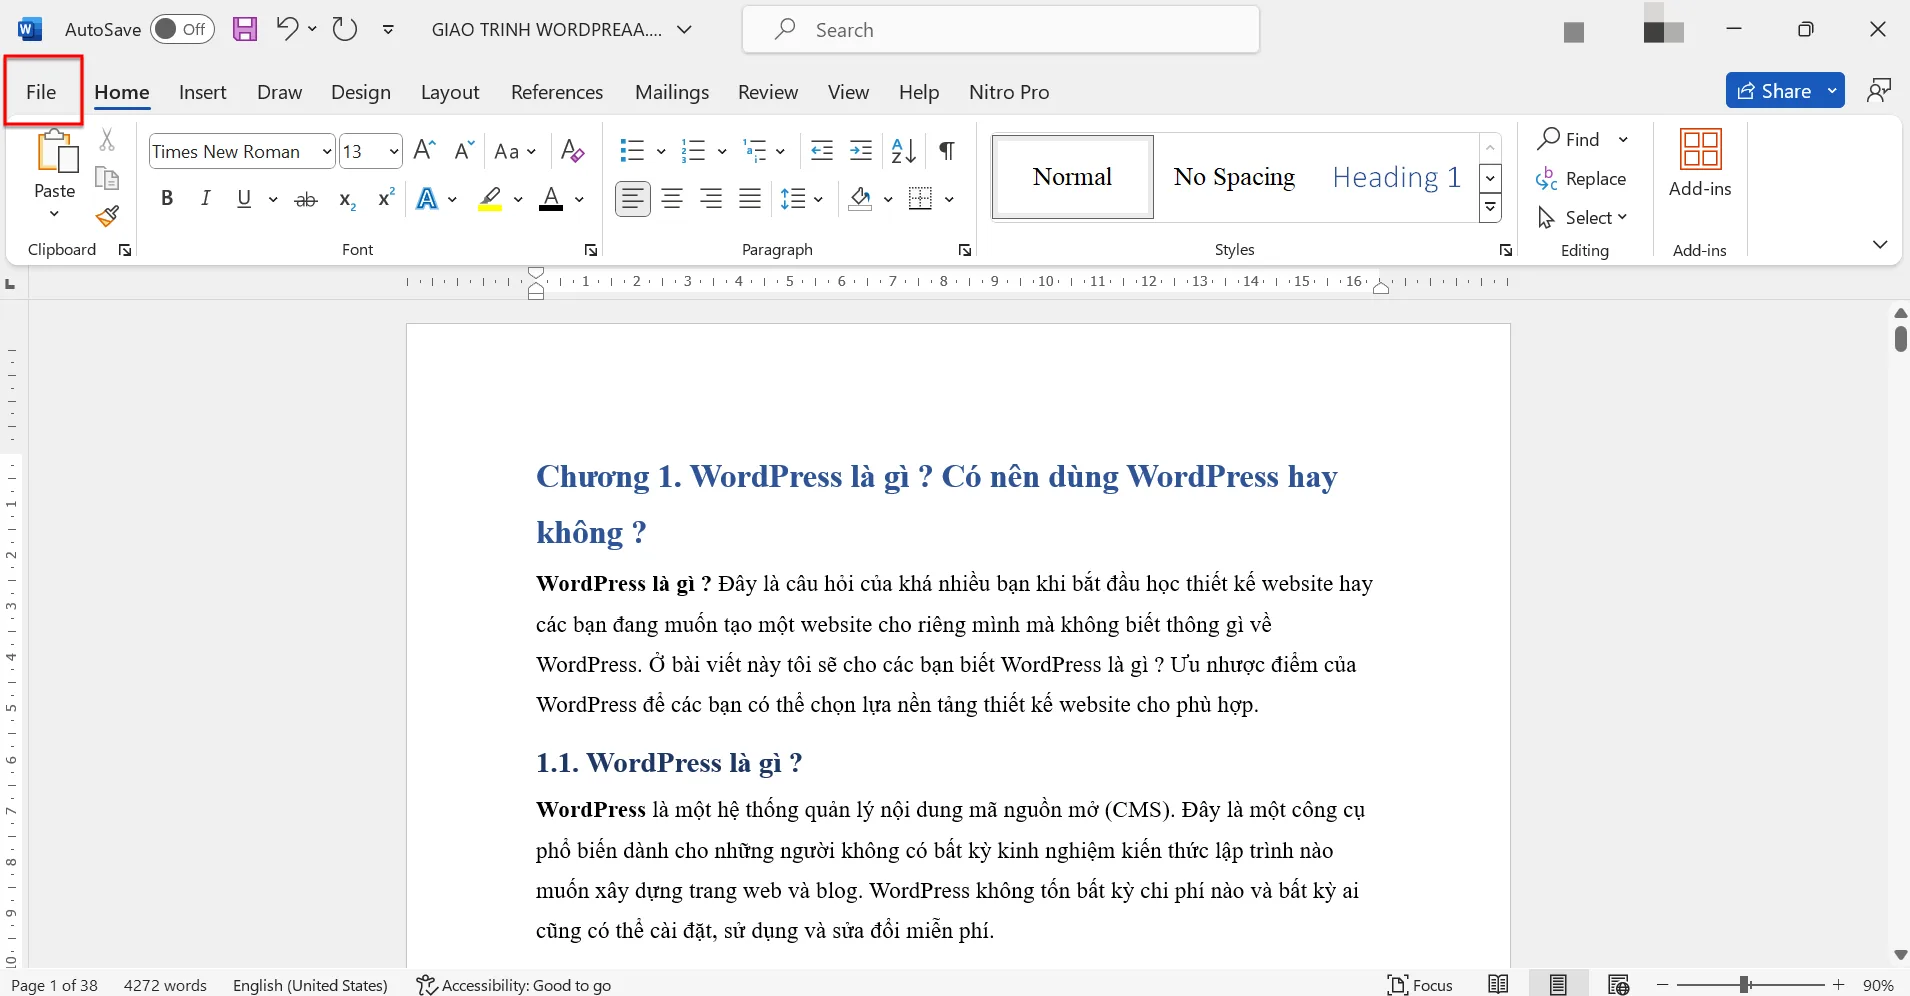The height and width of the screenshot is (996, 1910).
Task: Apply superscript formatting
Action: [x=386, y=198]
